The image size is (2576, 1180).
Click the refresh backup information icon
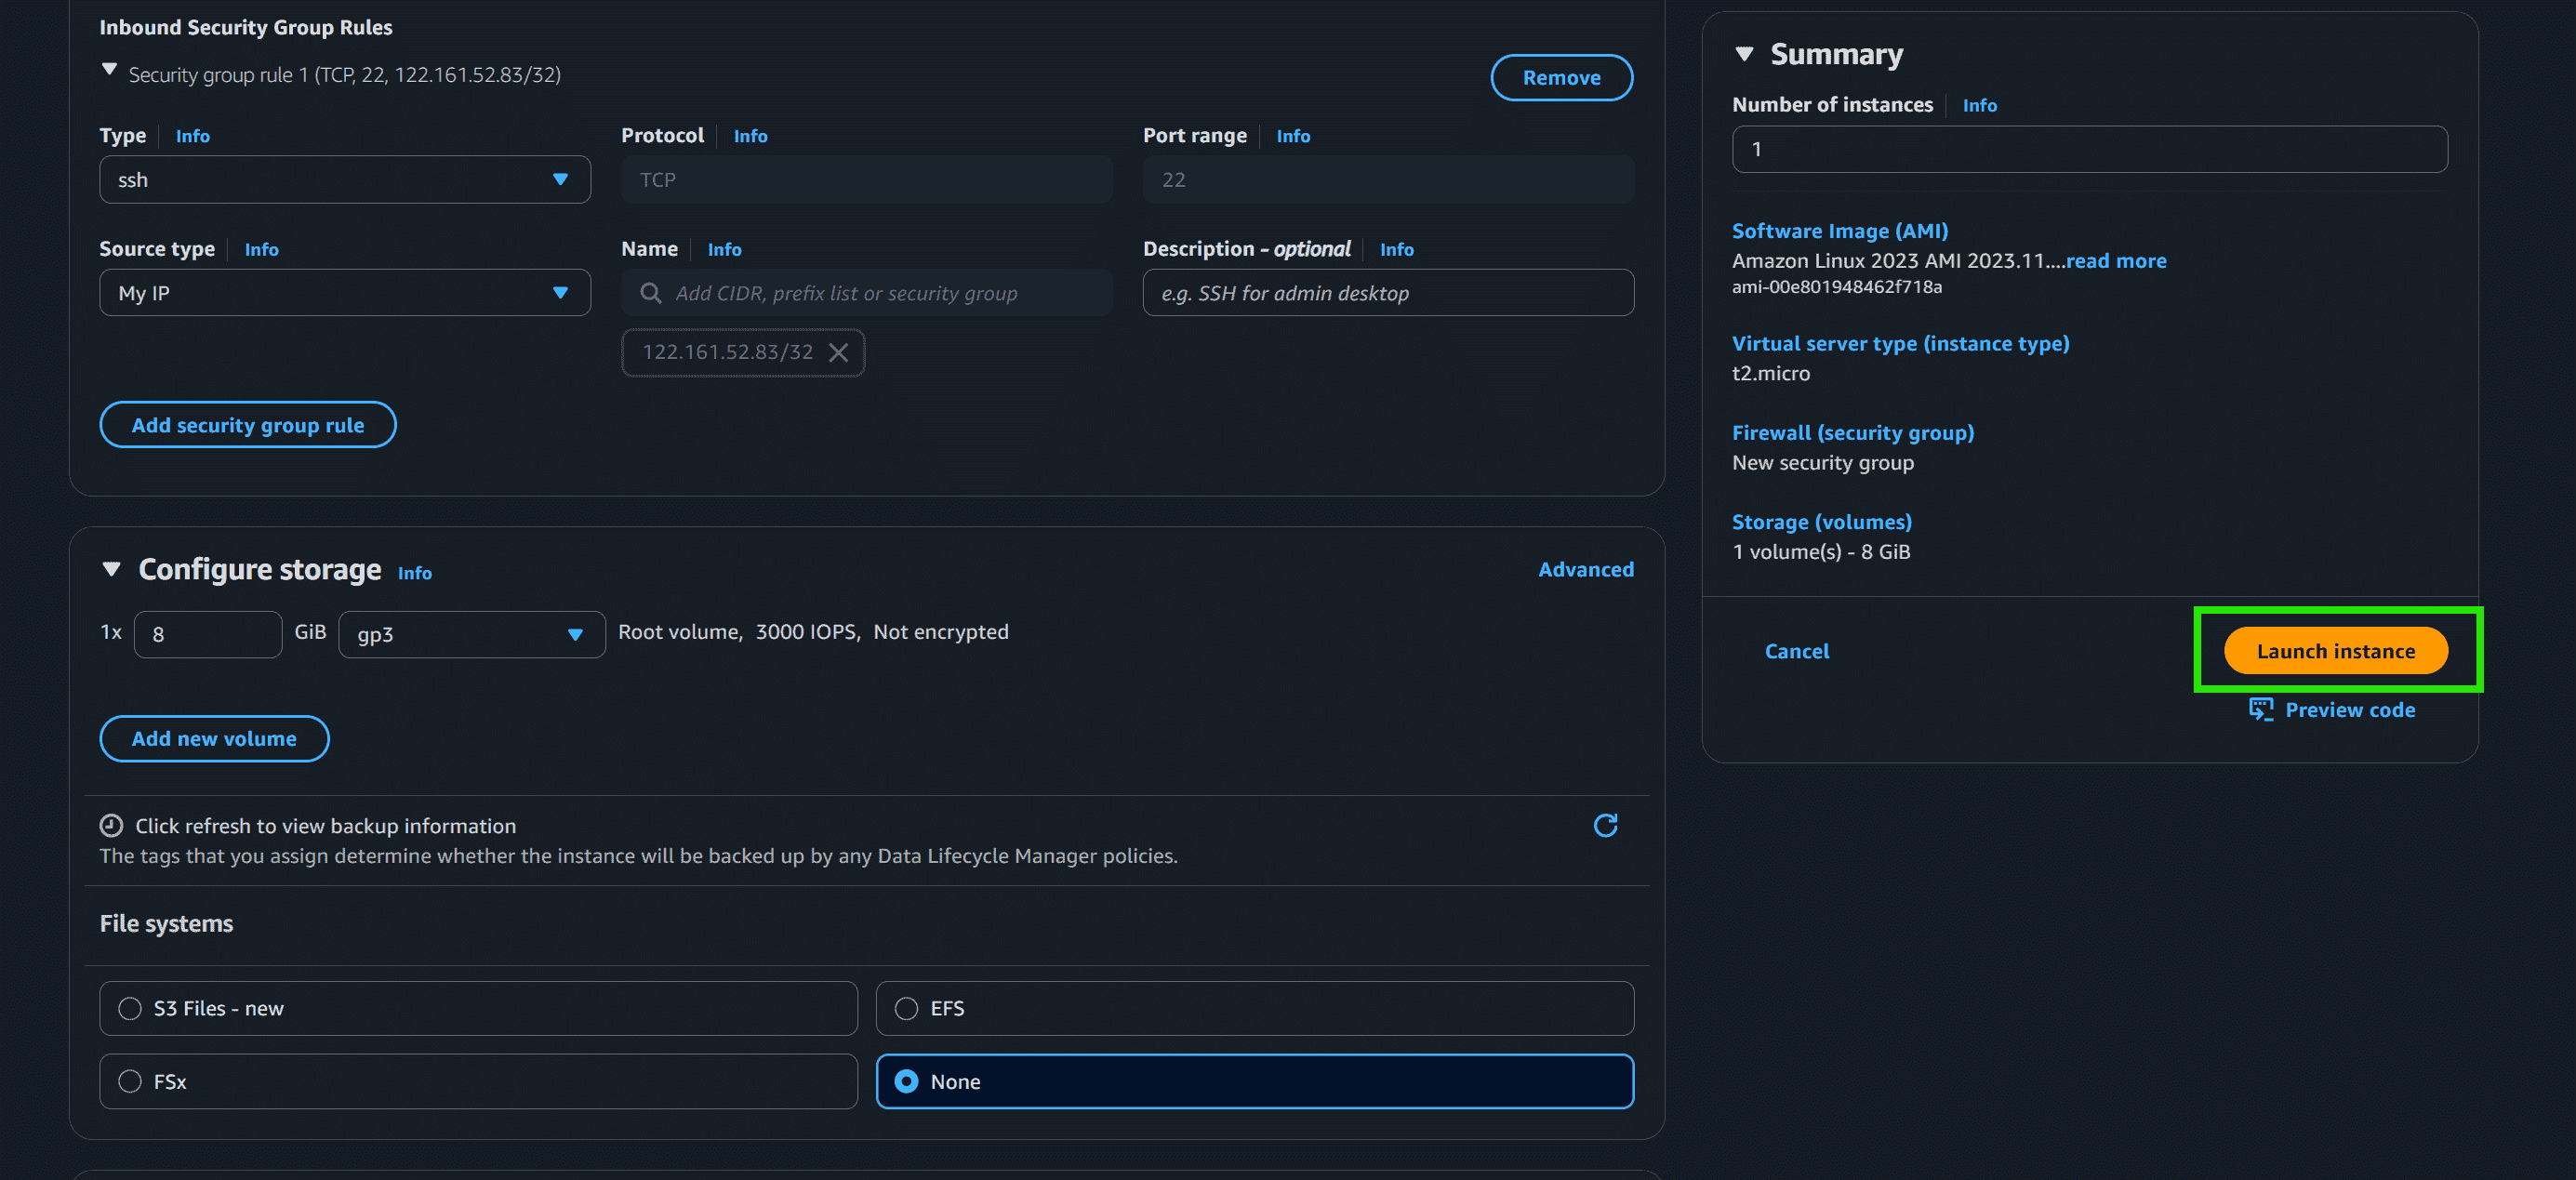coord(1605,825)
